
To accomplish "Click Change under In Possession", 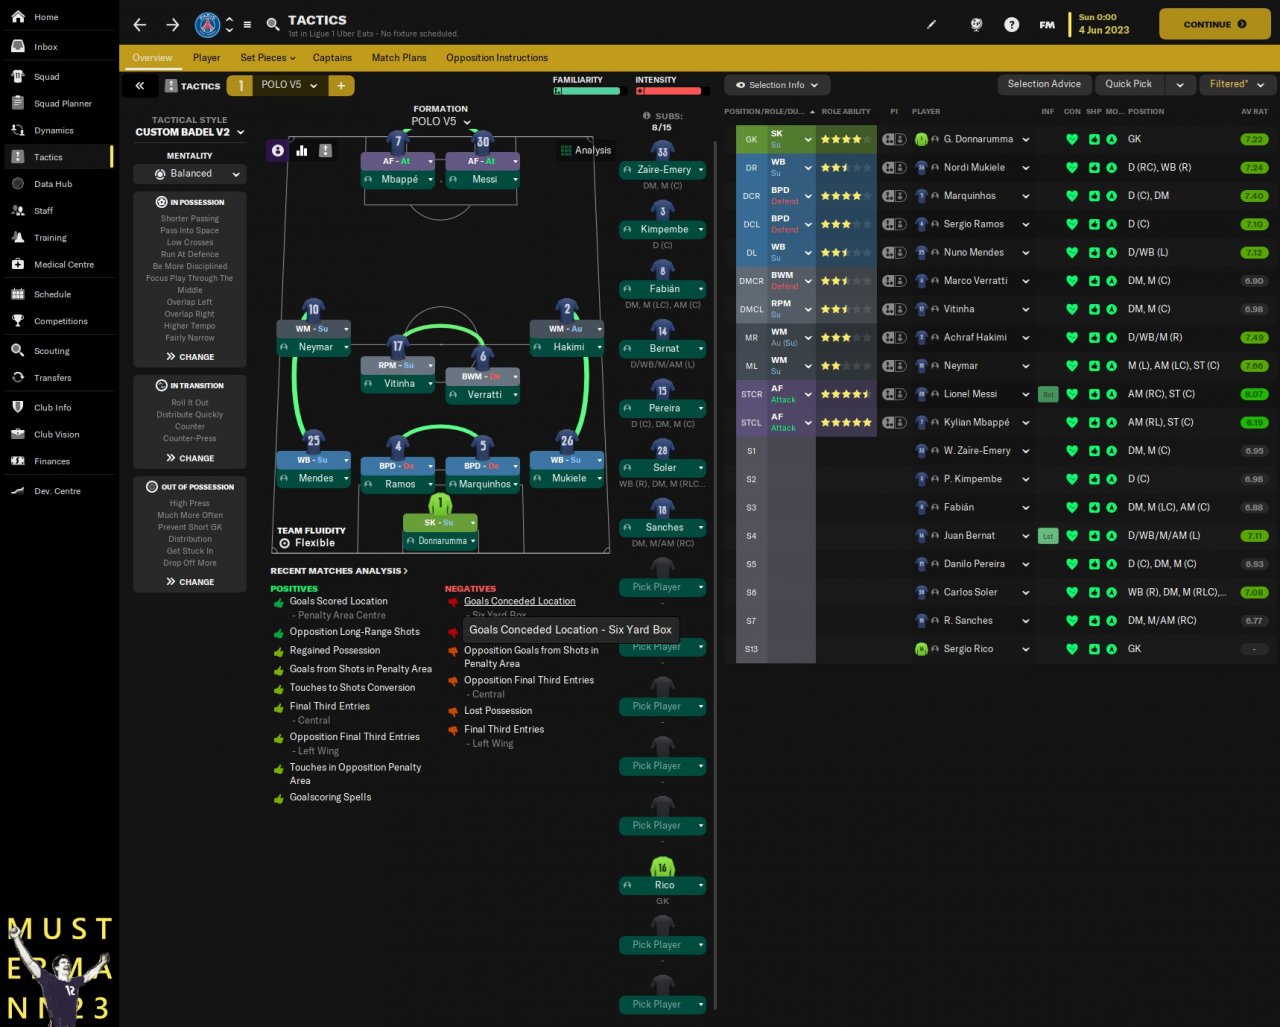I will (190, 357).
